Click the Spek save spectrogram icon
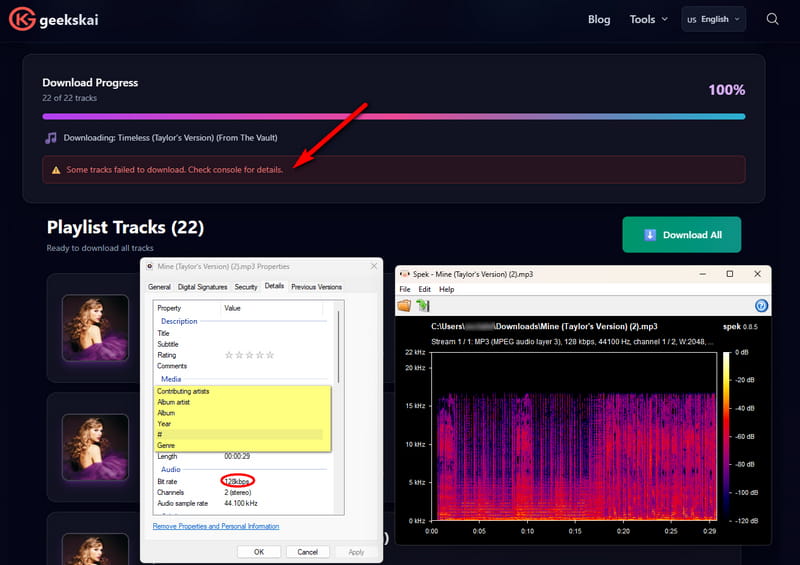800x565 pixels. [x=423, y=306]
